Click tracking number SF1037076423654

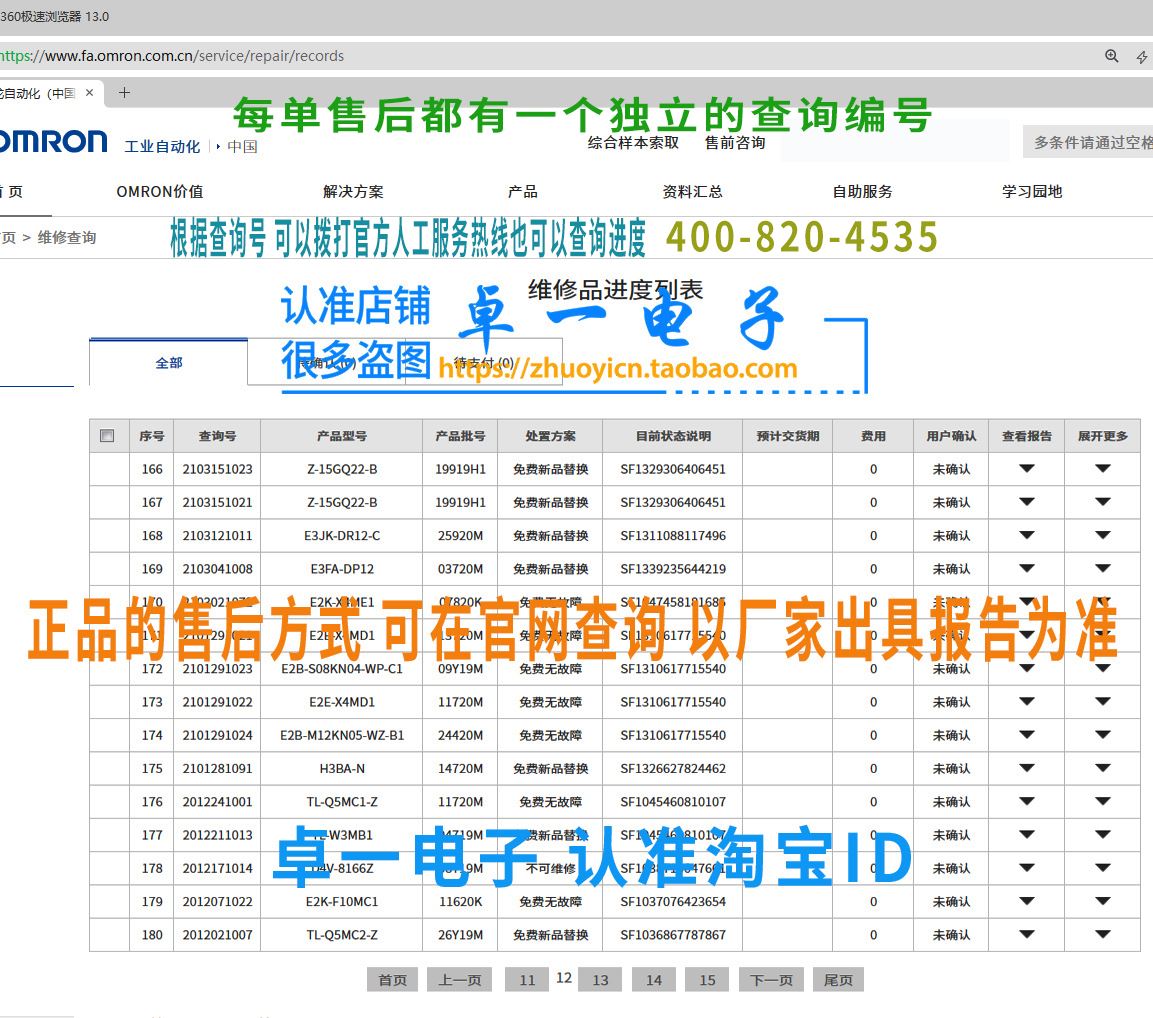pos(673,901)
